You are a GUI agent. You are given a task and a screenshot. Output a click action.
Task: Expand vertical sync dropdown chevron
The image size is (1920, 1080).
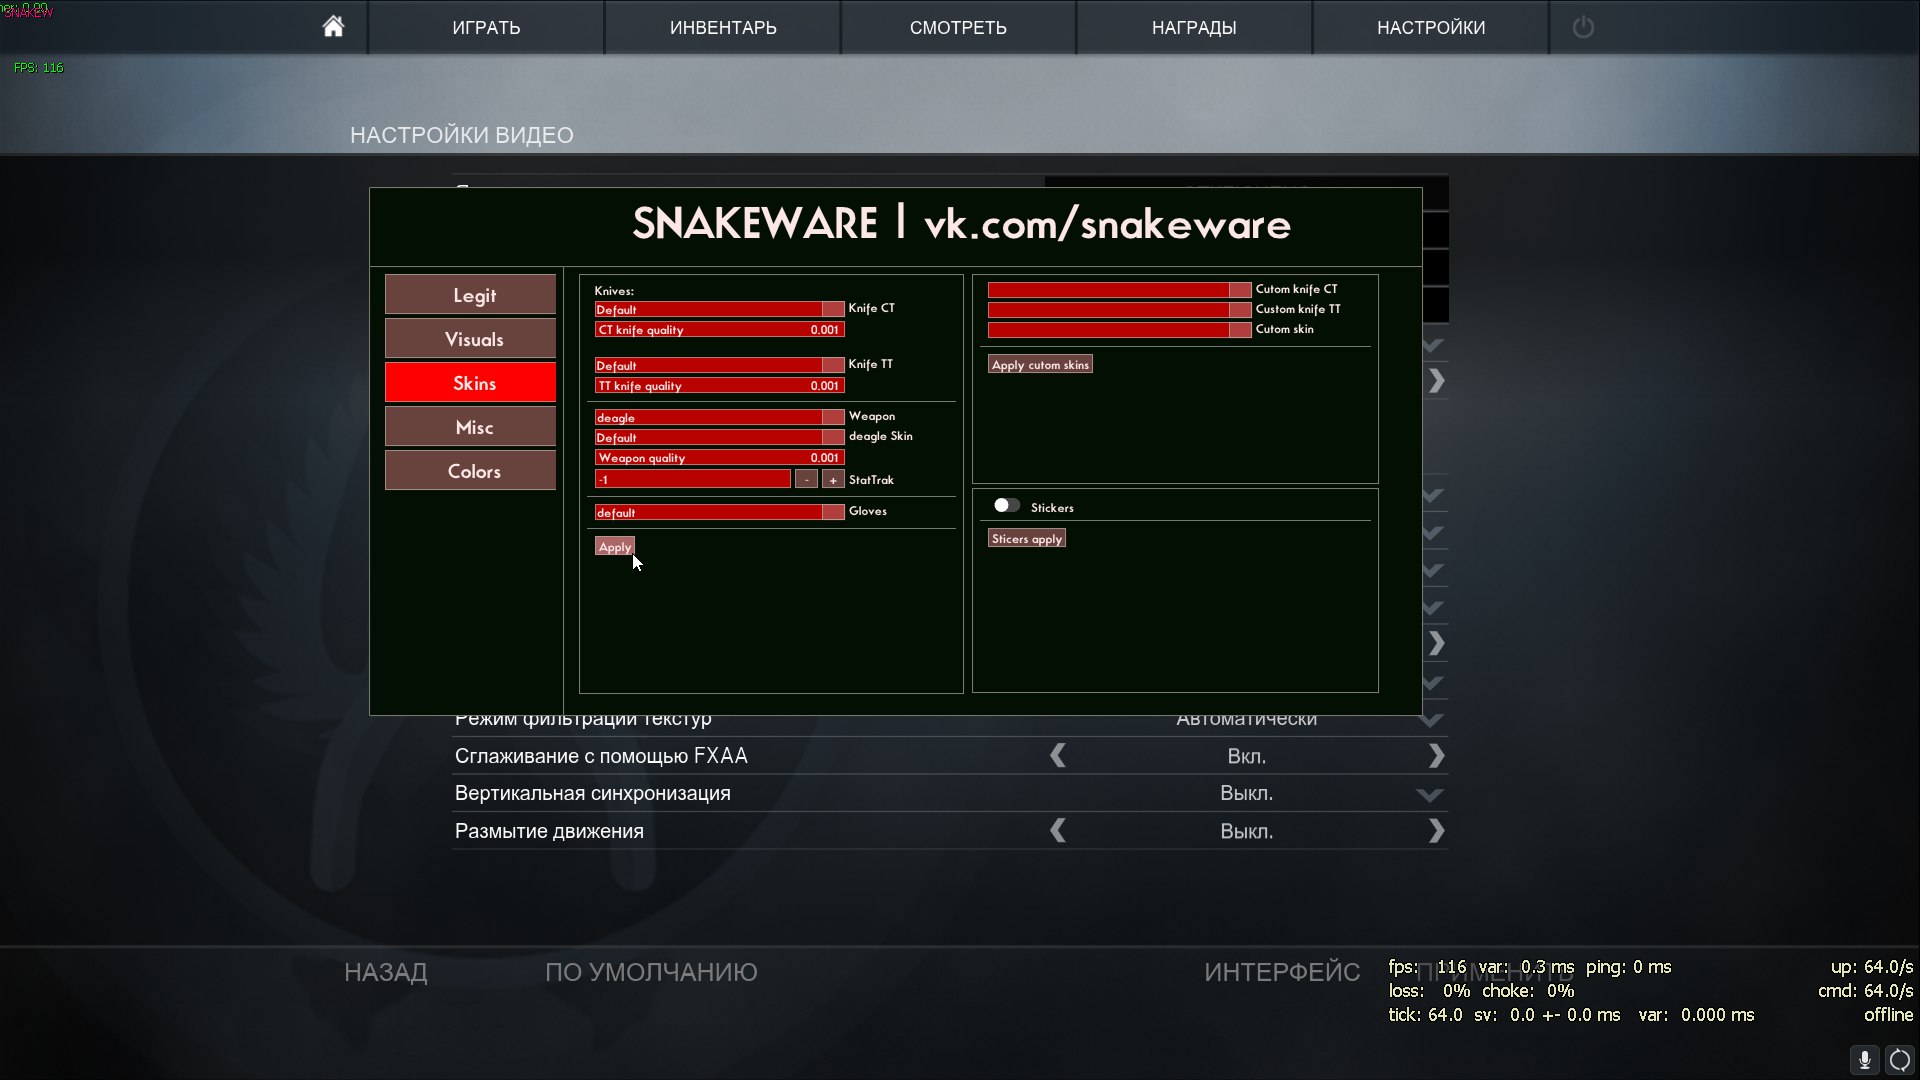[x=1430, y=795]
